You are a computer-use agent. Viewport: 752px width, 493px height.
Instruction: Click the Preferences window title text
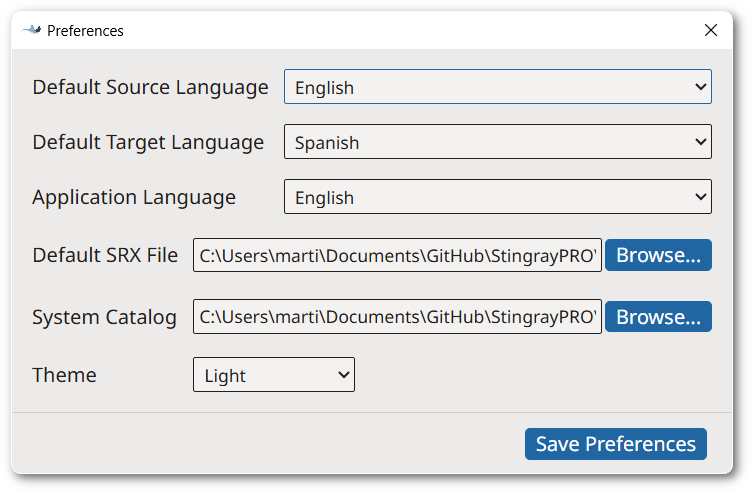pyautogui.click(x=85, y=31)
